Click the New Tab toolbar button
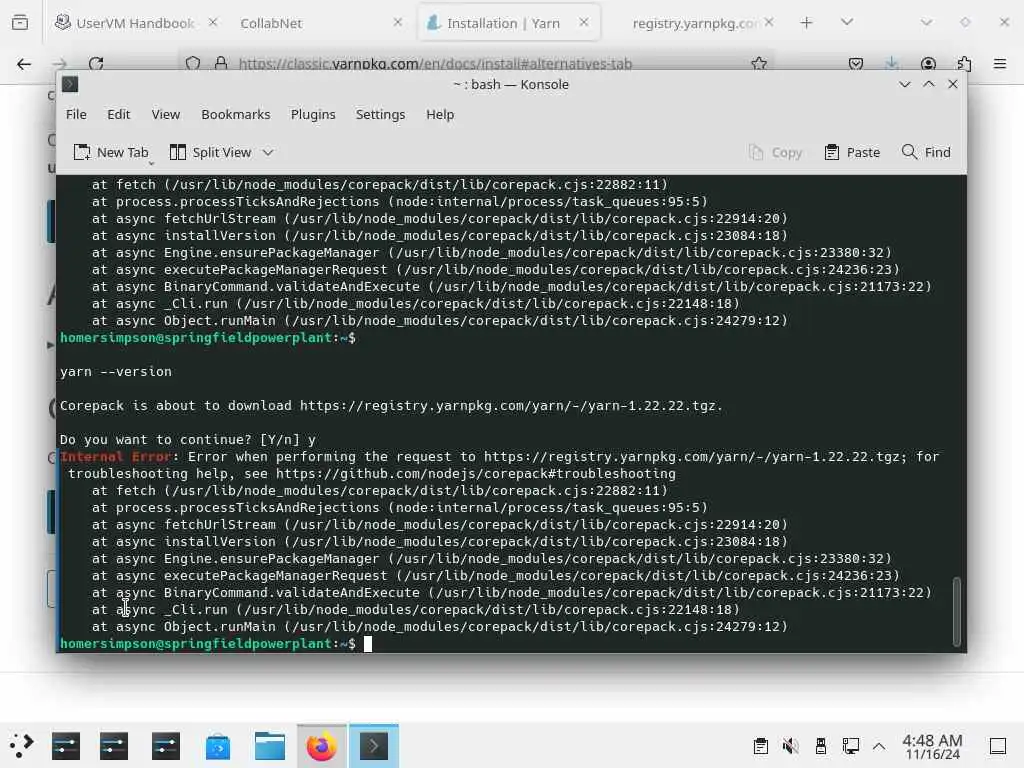 pos(111,152)
